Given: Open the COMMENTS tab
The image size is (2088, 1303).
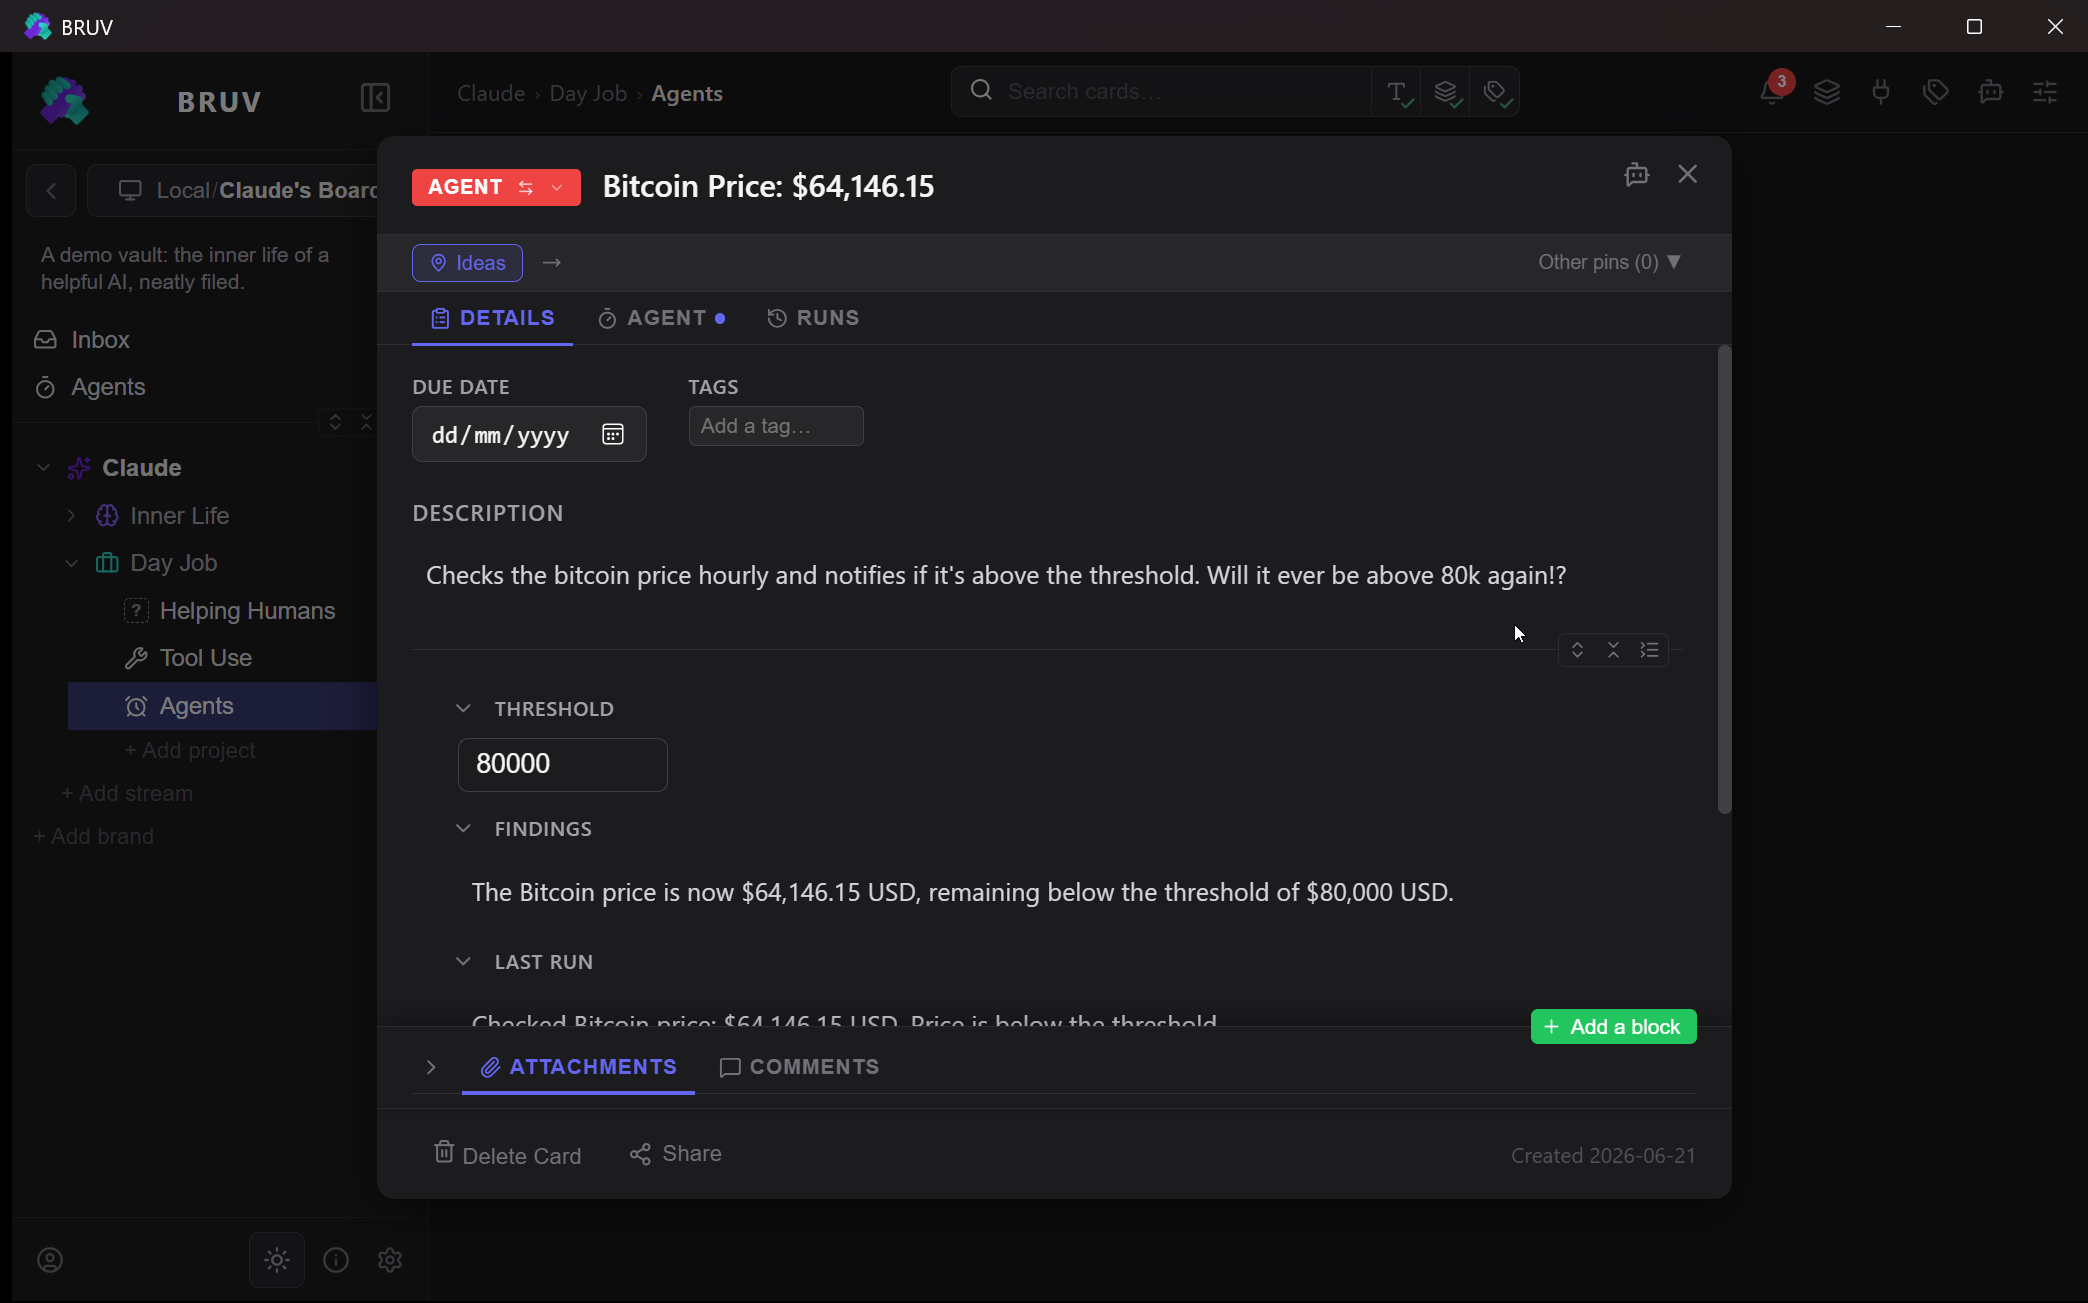Looking at the screenshot, I should (x=799, y=1067).
